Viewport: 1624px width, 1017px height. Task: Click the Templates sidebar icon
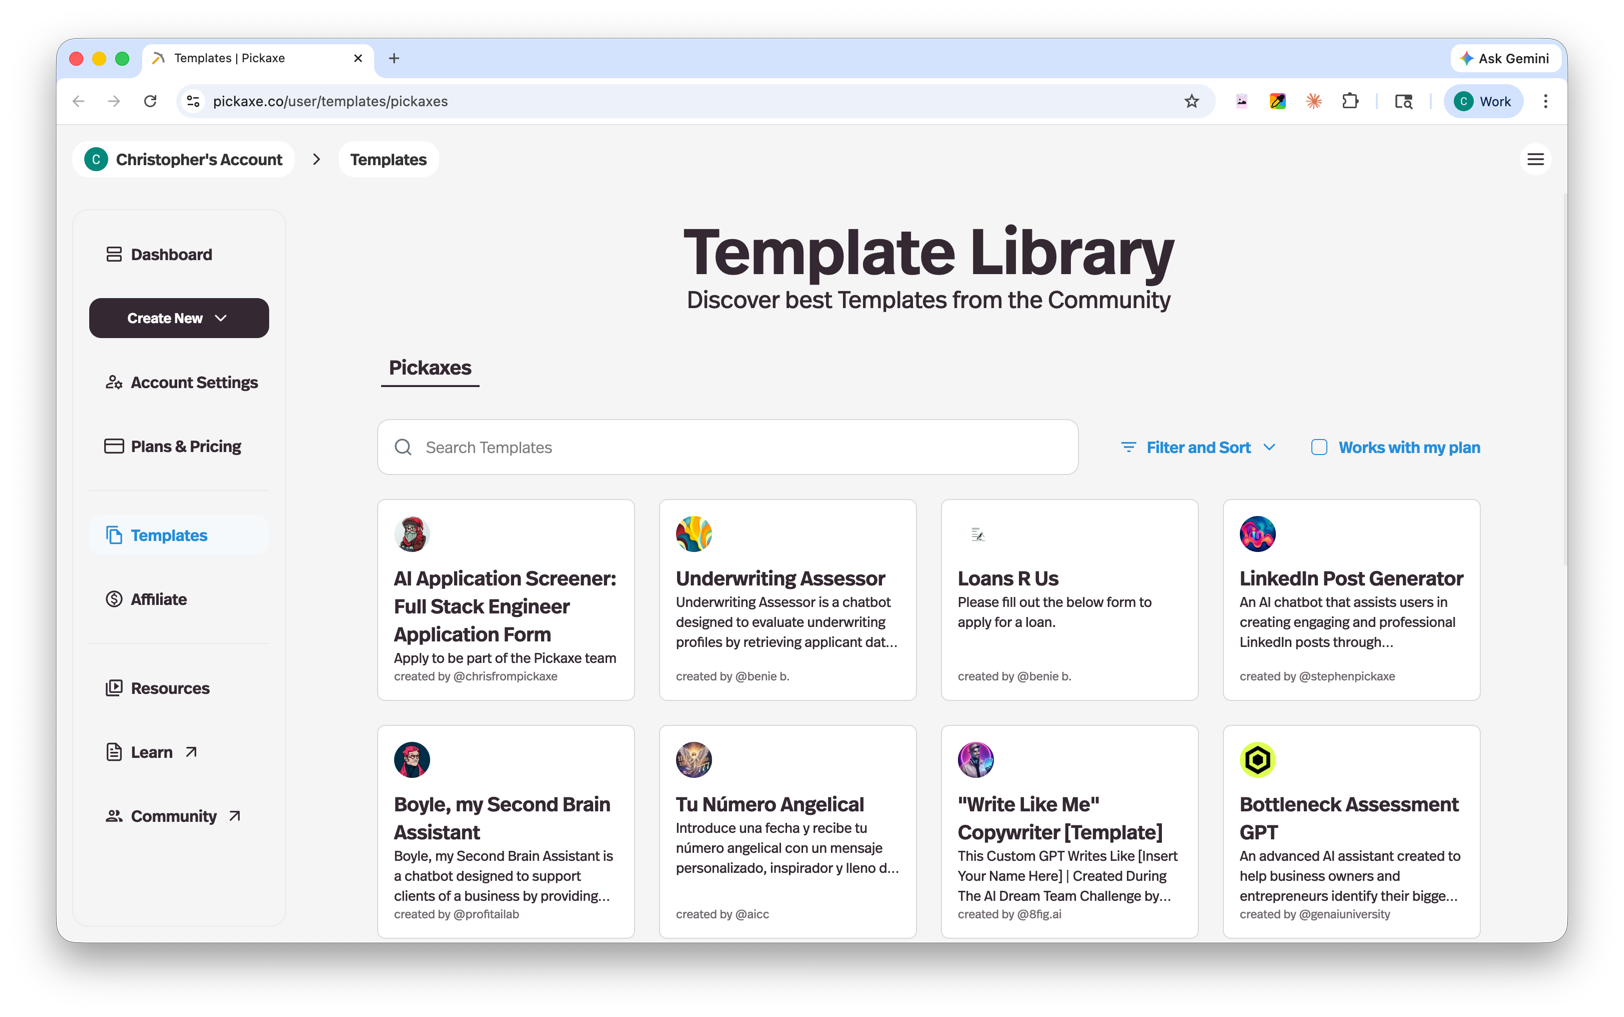coord(113,535)
